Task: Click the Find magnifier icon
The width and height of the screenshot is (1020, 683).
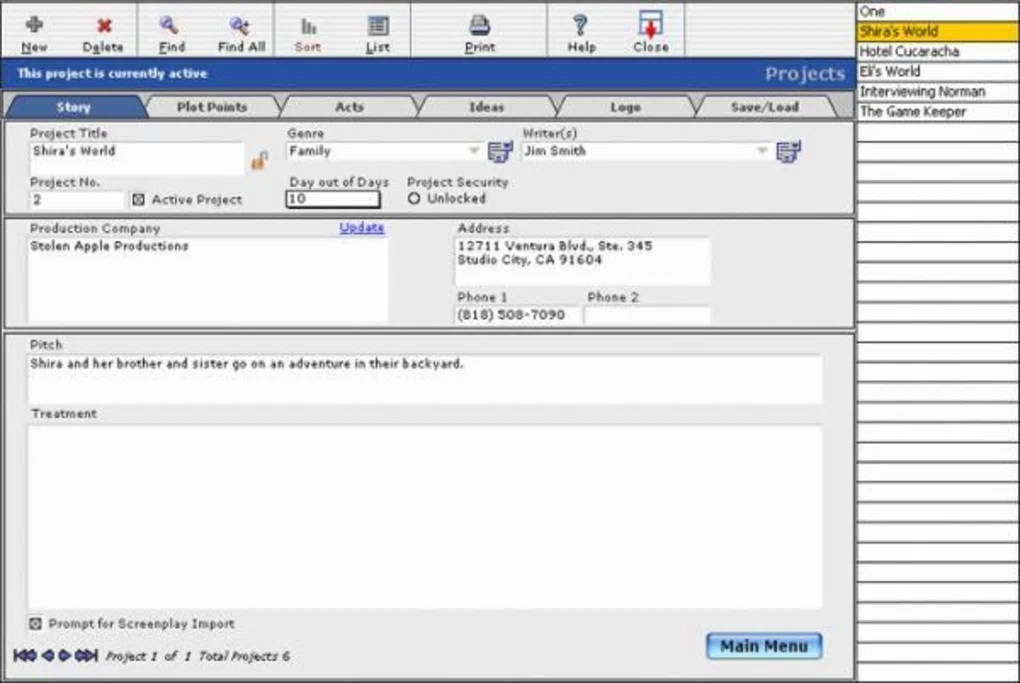Action: point(170,25)
